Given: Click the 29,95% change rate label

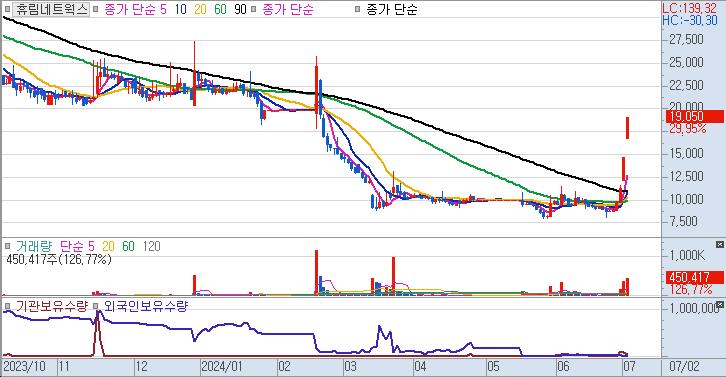Looking at the screenshot, I should click(x=688, y=128).
